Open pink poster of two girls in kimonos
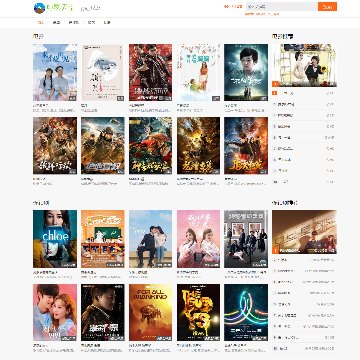Screen dimensions: 360x360 click(x=199, y=239)
